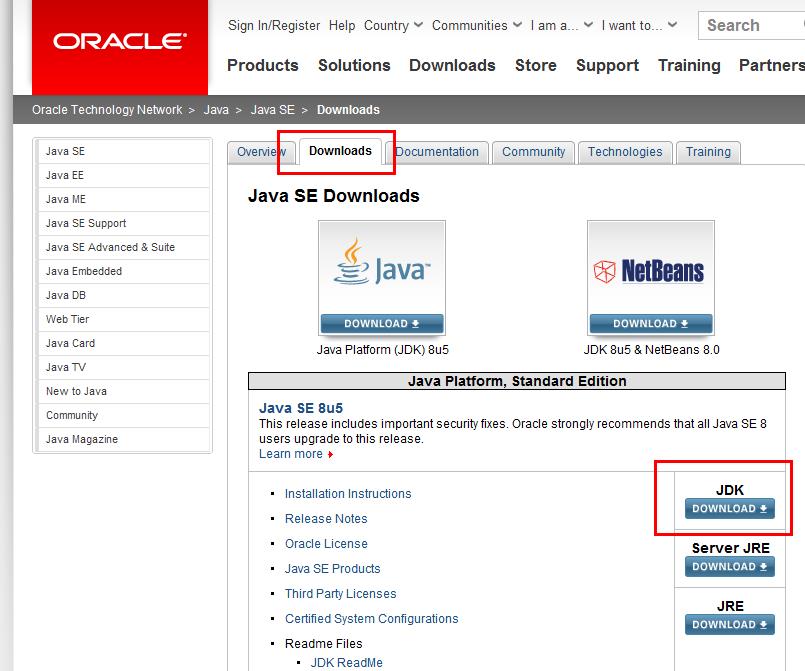Click the Server JRE Download button
The width and height of the screenshot is (805, 671).
(x=730, y=566)
